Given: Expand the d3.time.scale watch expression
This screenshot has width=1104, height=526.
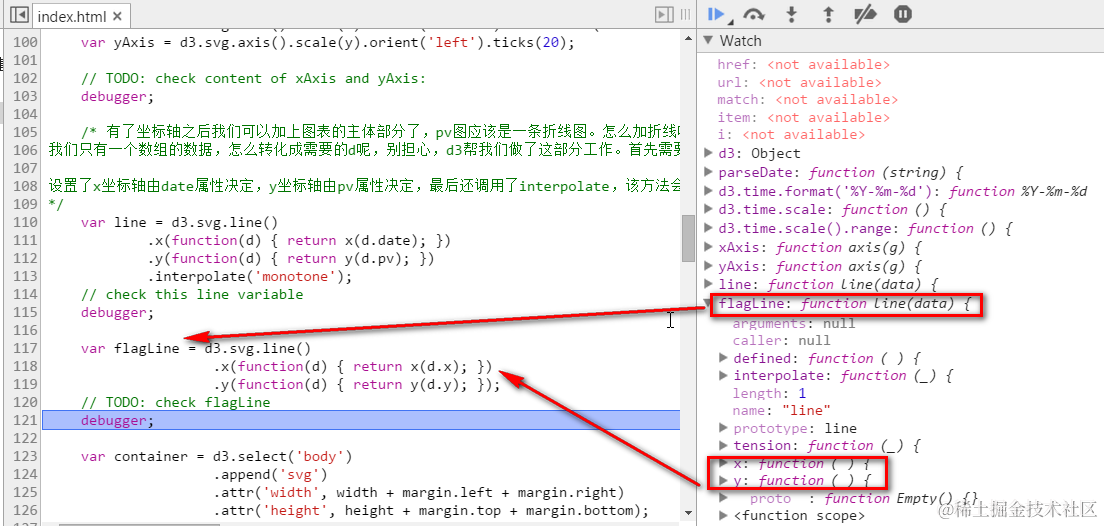Looking at the screenshot, I should 709,209.
